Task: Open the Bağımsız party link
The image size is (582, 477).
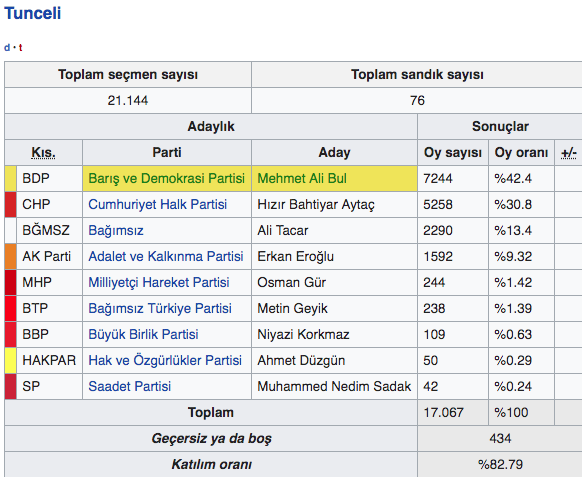Action: [x=116, y=231]
